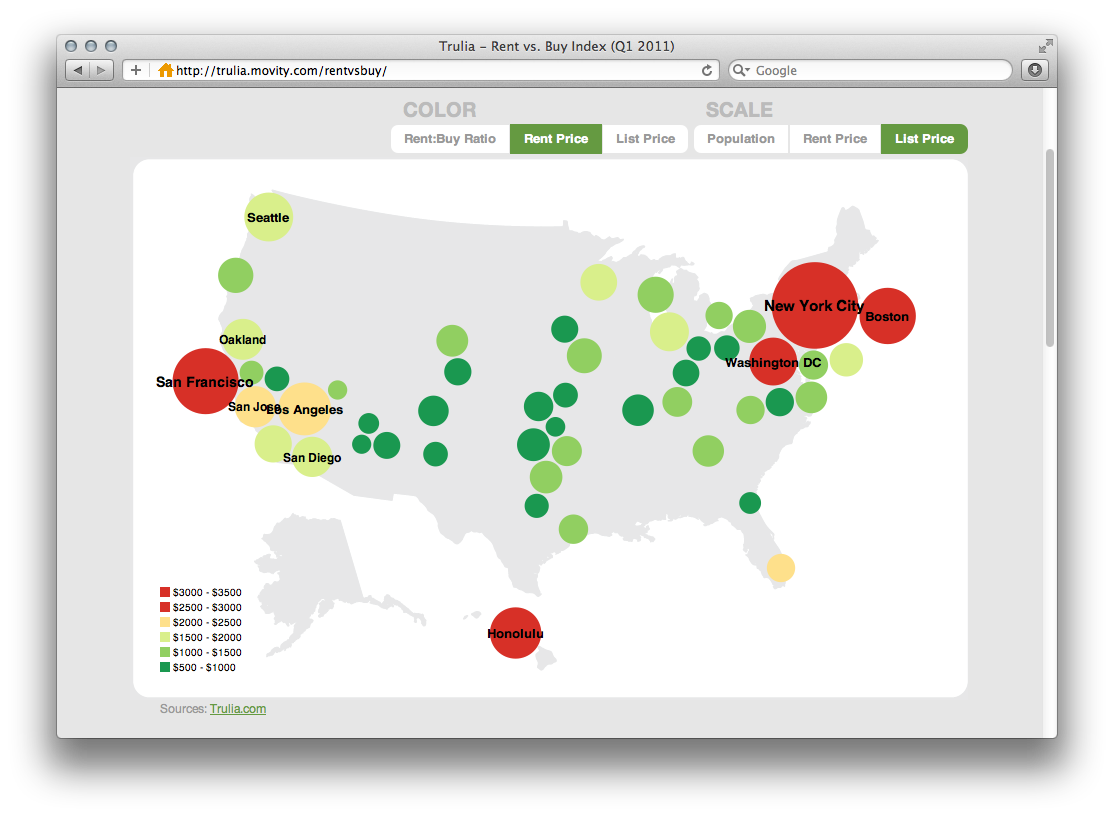Reload the page using the refresh icon
This screenshot has width=1114, height=817.
[x=707, y=70]
